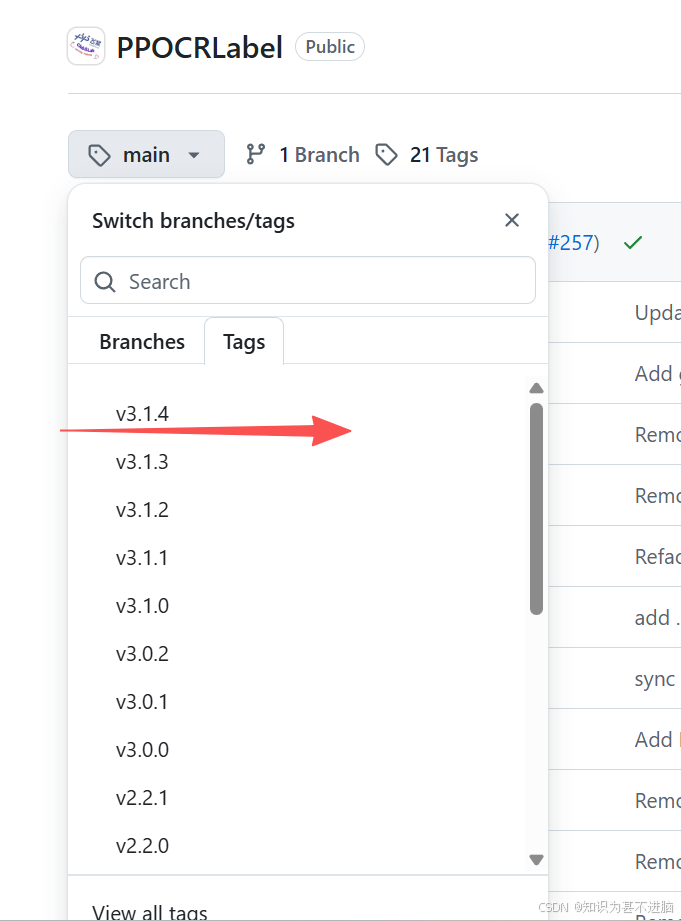Click the tag icon beside 21 Tags
Image resolution: width=681 pixels, height=921 pixels.
point(386,154)
